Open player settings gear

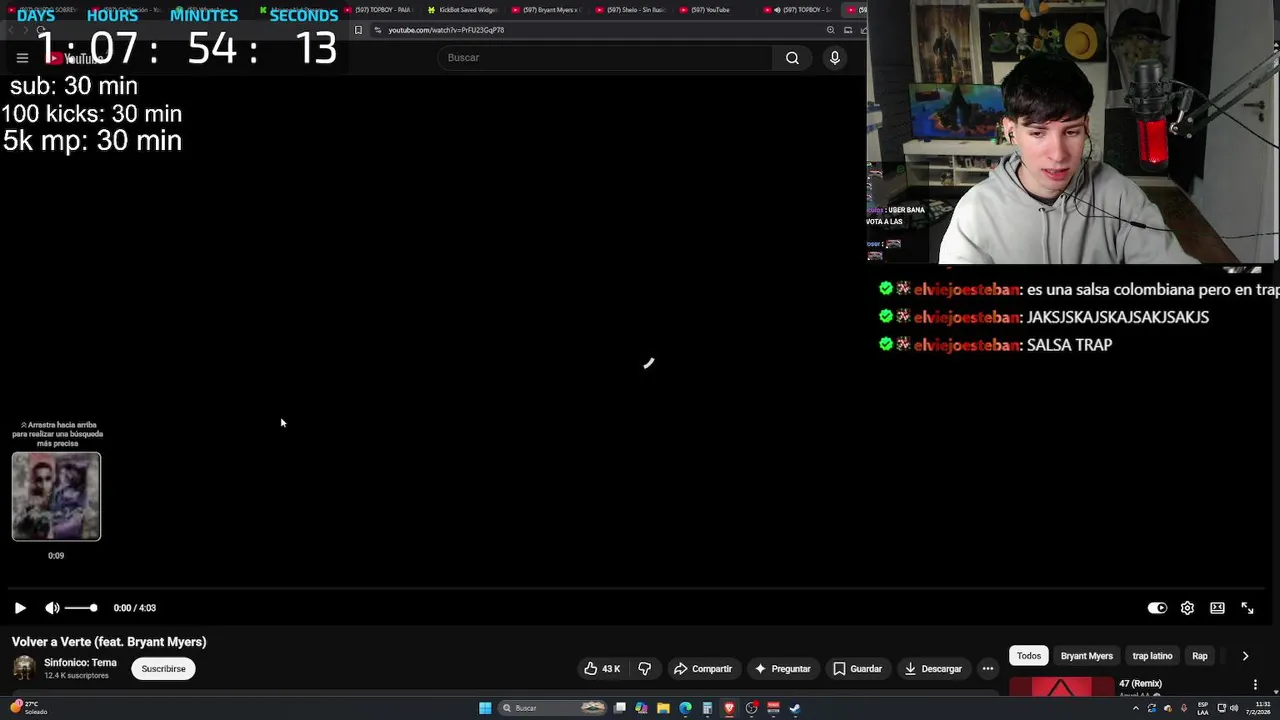1187,608
